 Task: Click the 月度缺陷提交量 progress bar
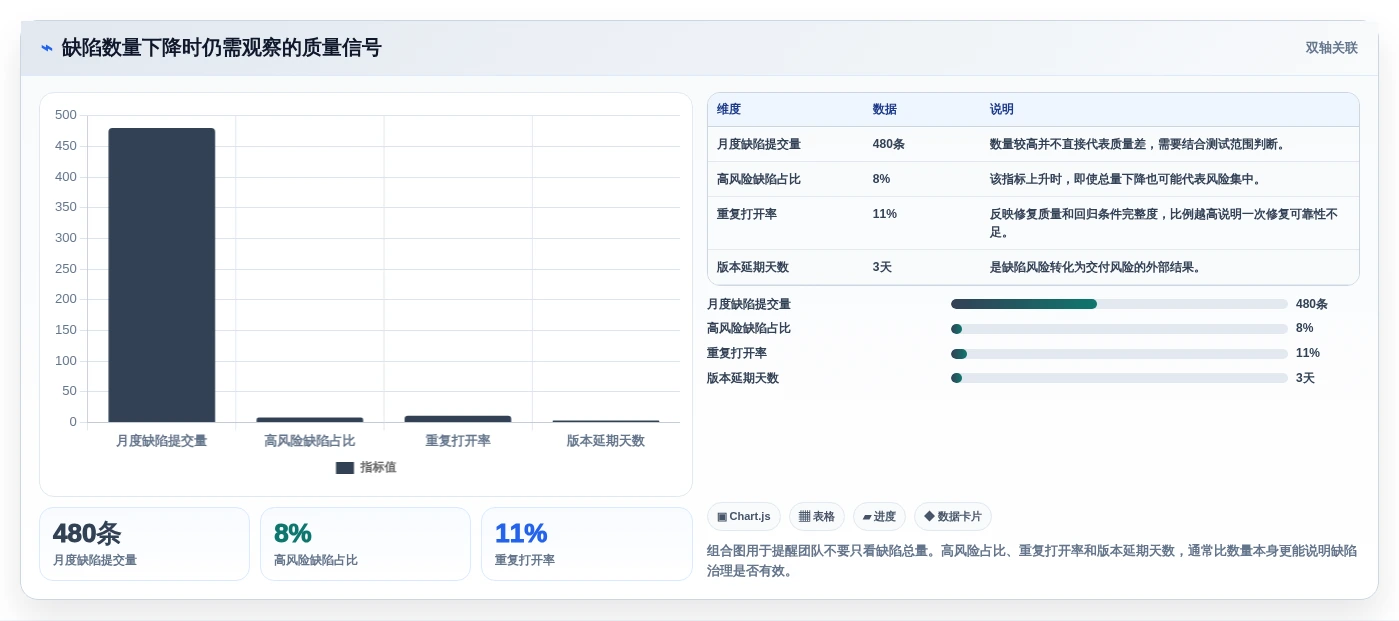point(1119,304)
